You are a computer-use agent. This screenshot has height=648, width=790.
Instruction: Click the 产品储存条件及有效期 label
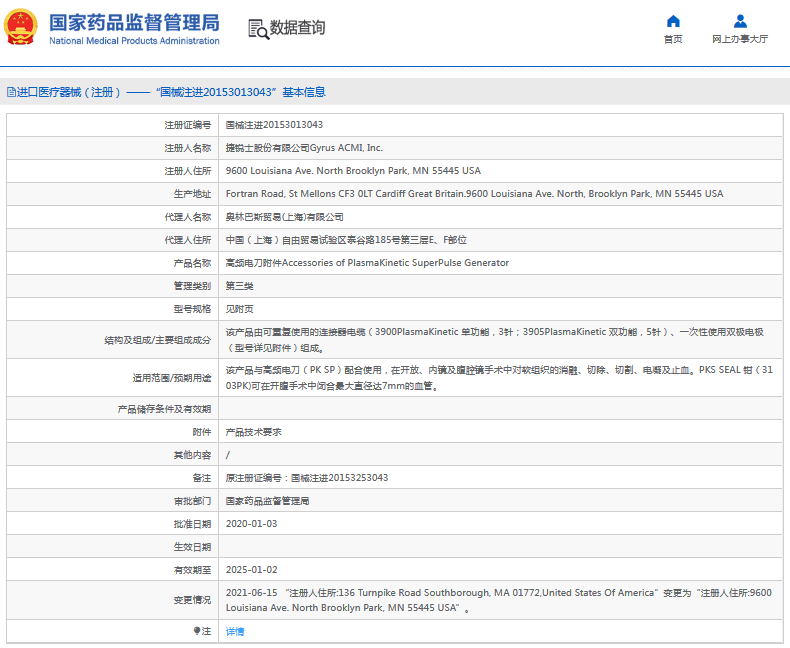(x=164, y=409)
